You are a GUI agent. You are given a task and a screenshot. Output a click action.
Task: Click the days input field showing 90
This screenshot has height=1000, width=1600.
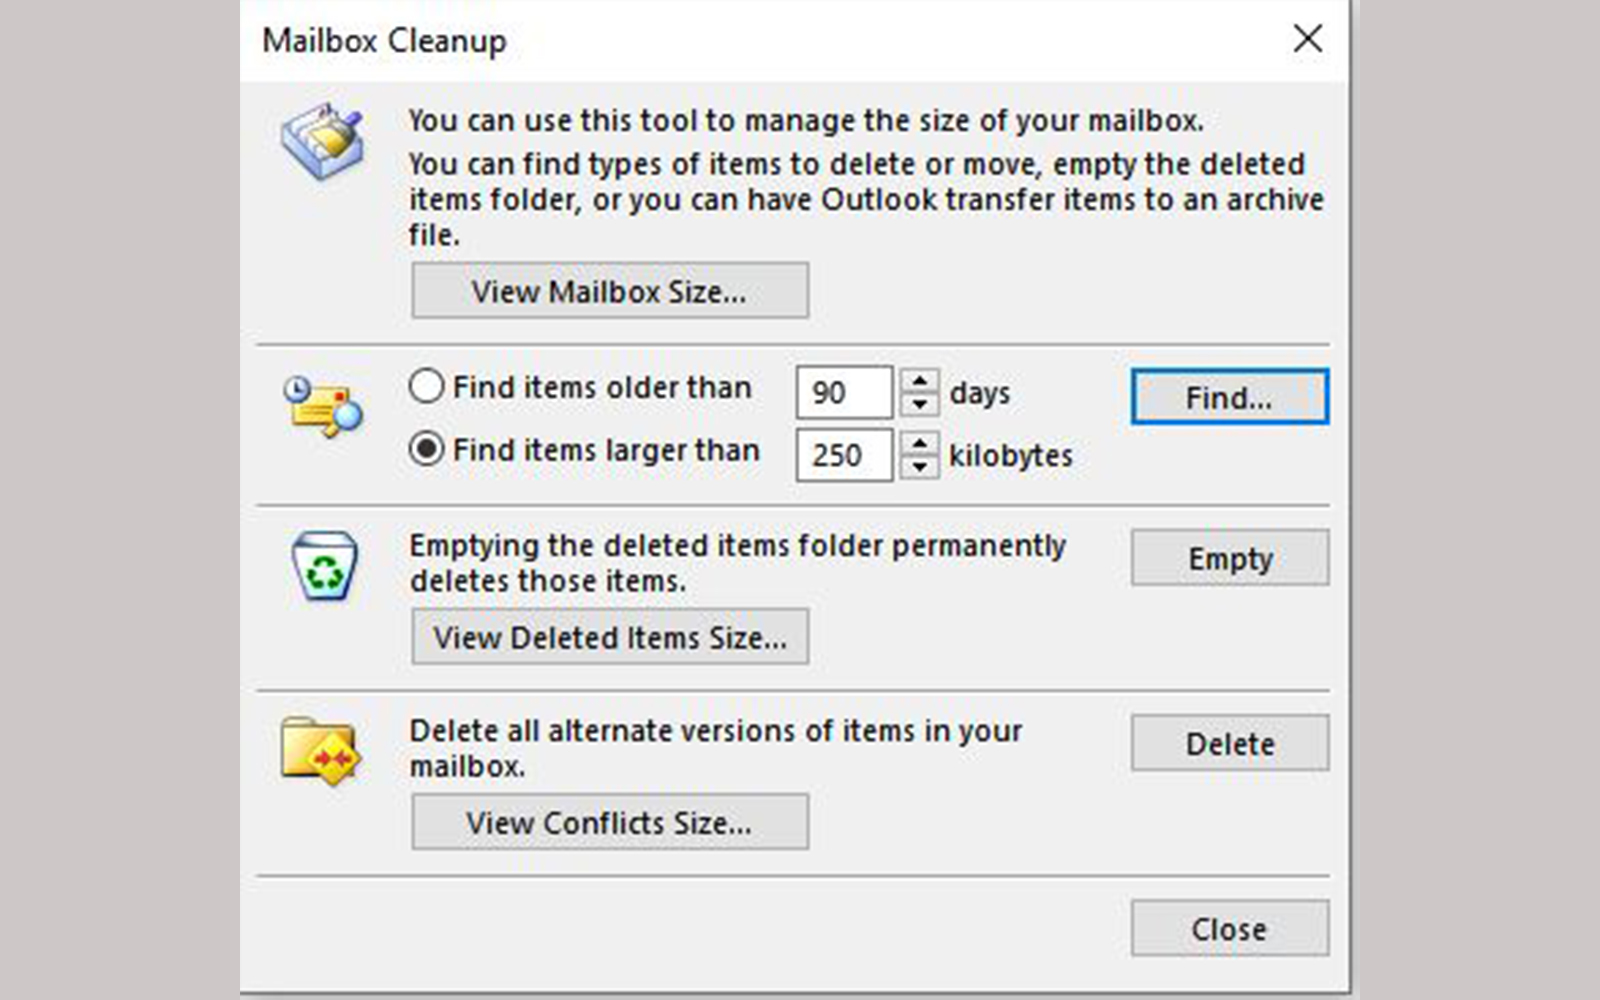coord(843,392)
